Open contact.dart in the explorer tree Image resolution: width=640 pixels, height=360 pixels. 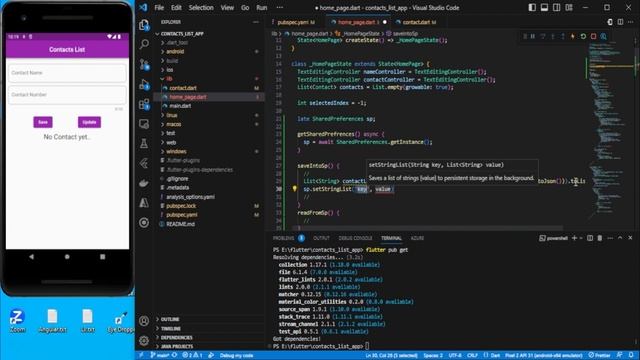click(x=183, y=88)
